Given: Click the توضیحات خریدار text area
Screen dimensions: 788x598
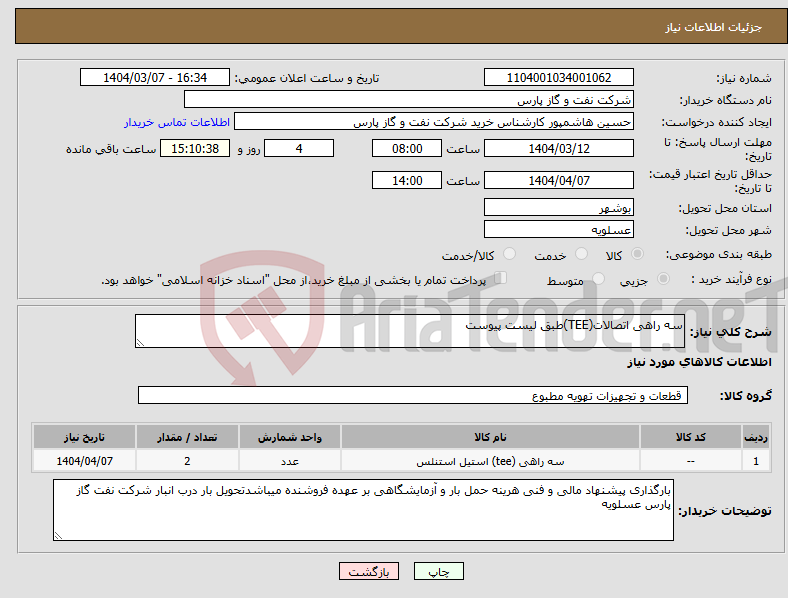Looking at the screenshot, I should (x=363, y=510).
